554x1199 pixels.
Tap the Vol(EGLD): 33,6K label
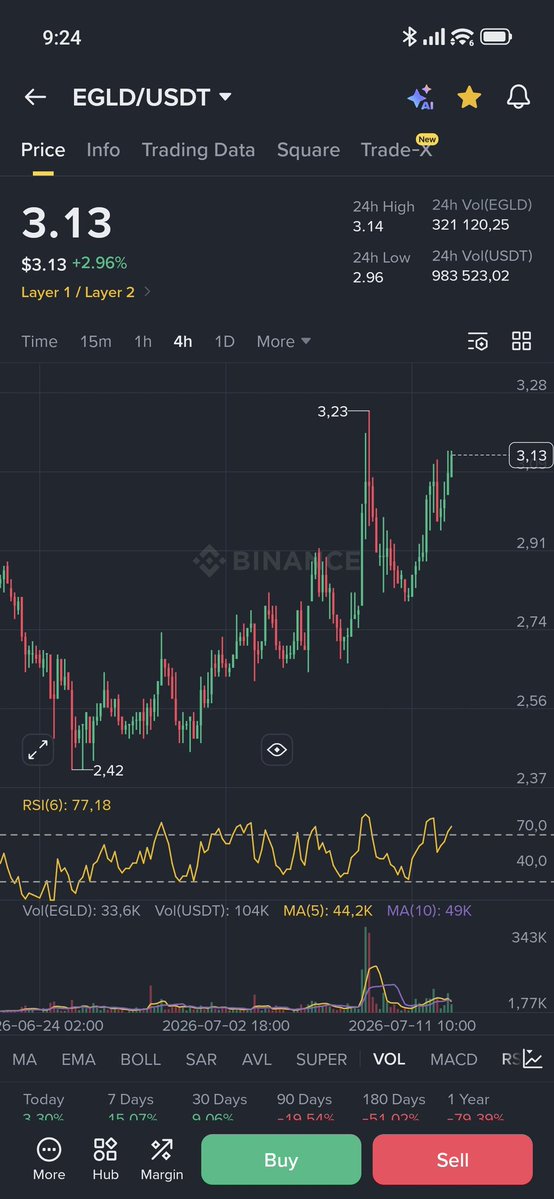pyautogui.click(x=81, y=911)
